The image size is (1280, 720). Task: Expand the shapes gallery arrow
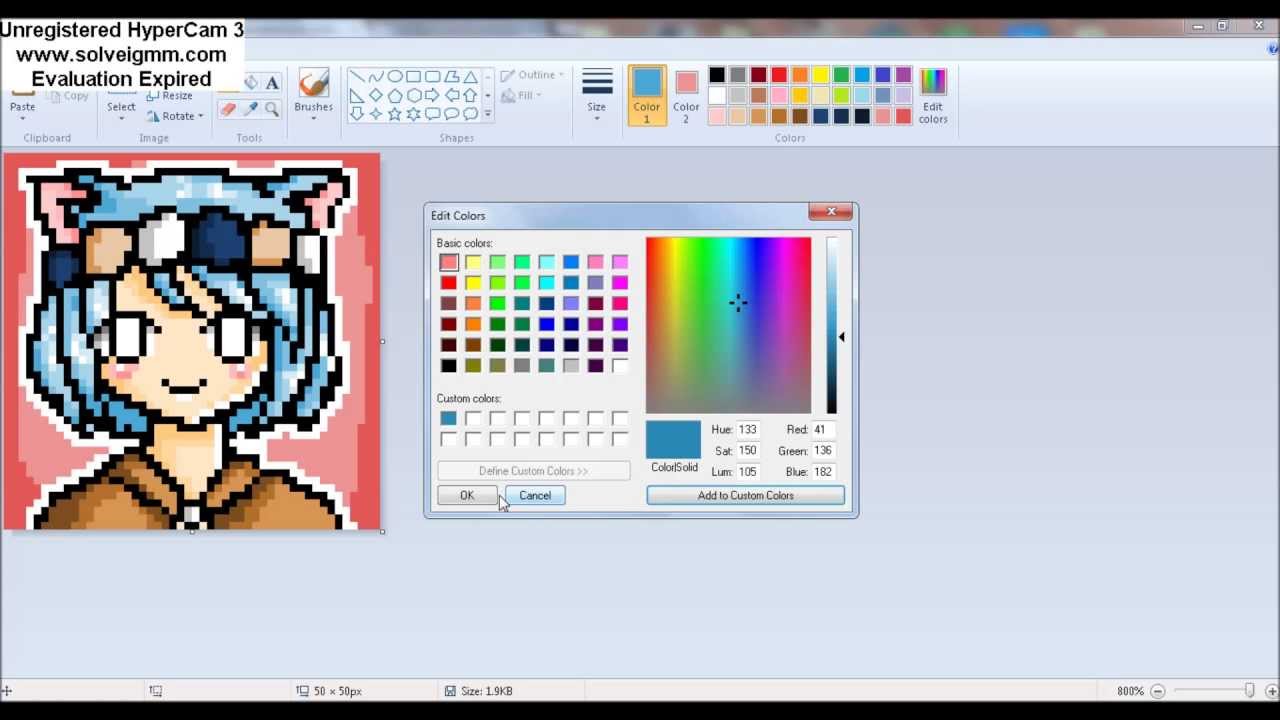[x=488, y=114]
